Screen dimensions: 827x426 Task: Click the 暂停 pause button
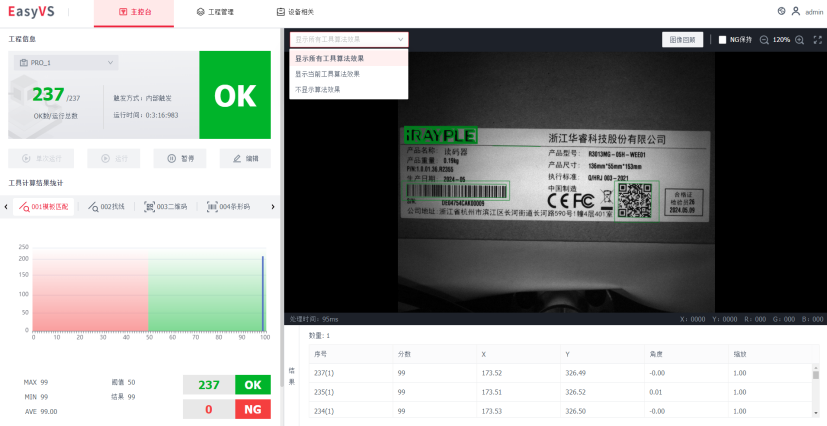180,158
